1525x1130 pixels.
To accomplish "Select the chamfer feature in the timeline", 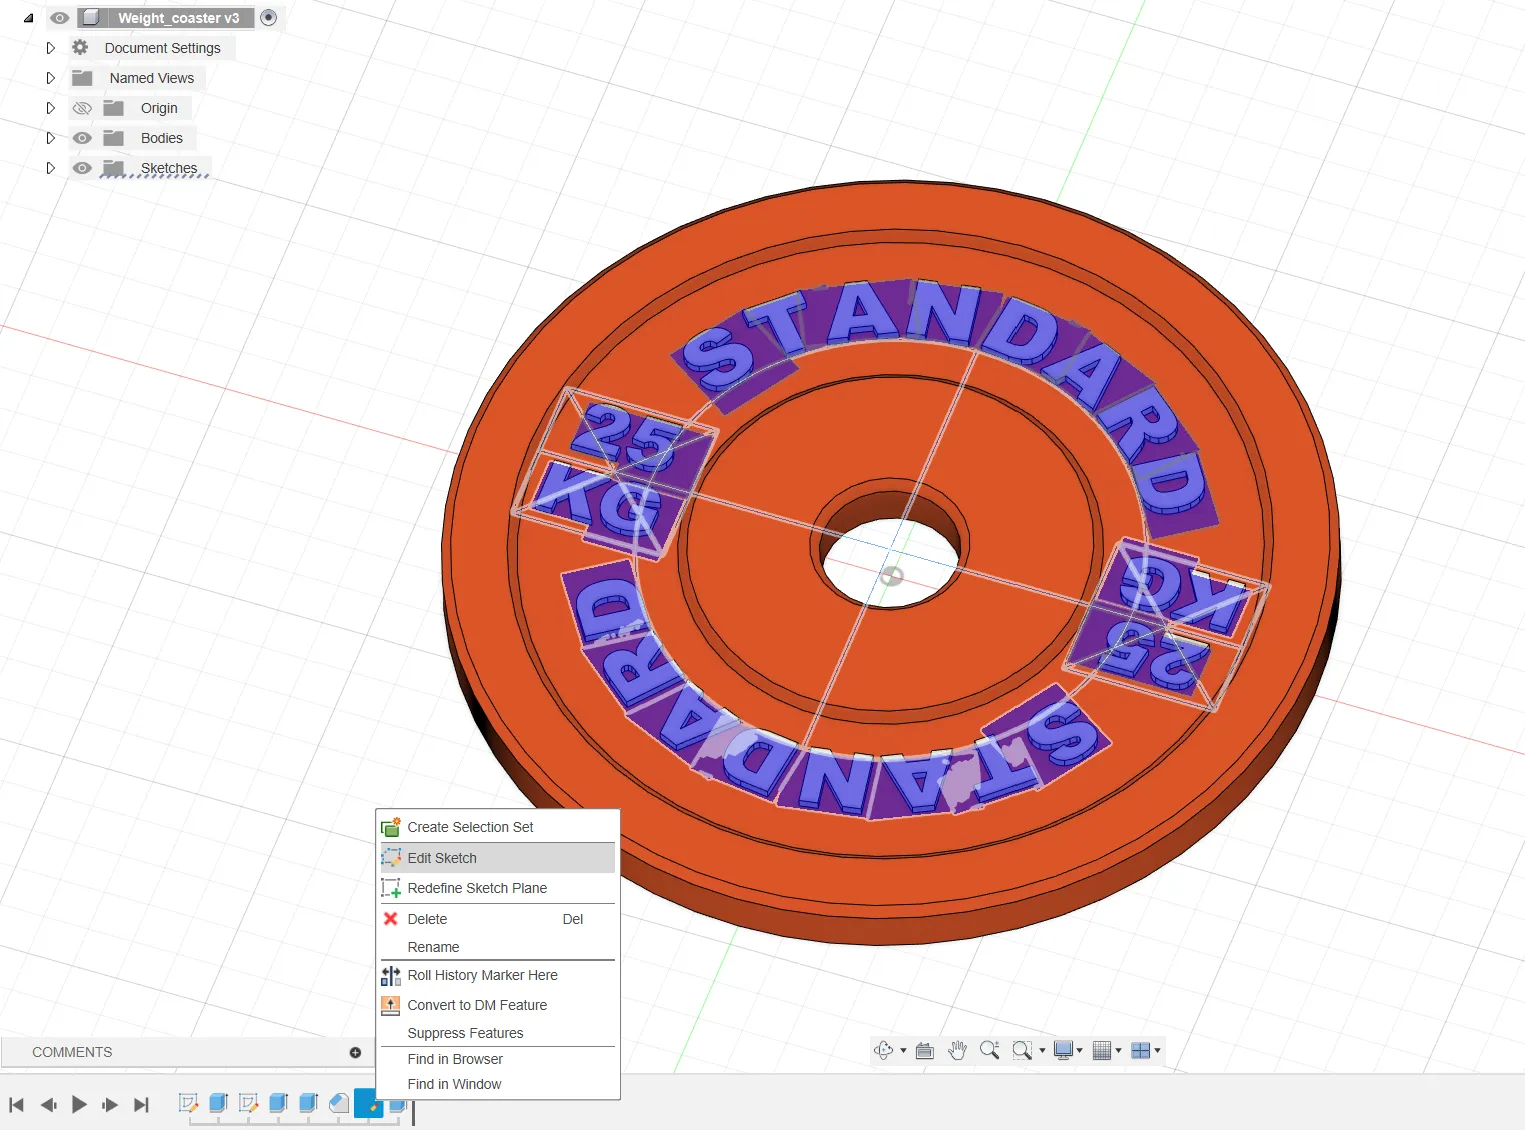I will point(339,1104).
